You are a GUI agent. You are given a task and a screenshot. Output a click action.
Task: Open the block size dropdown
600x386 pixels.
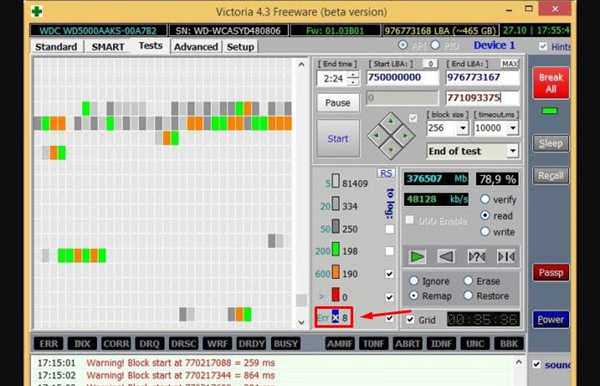pyautogui.click(x=463, y=128)
